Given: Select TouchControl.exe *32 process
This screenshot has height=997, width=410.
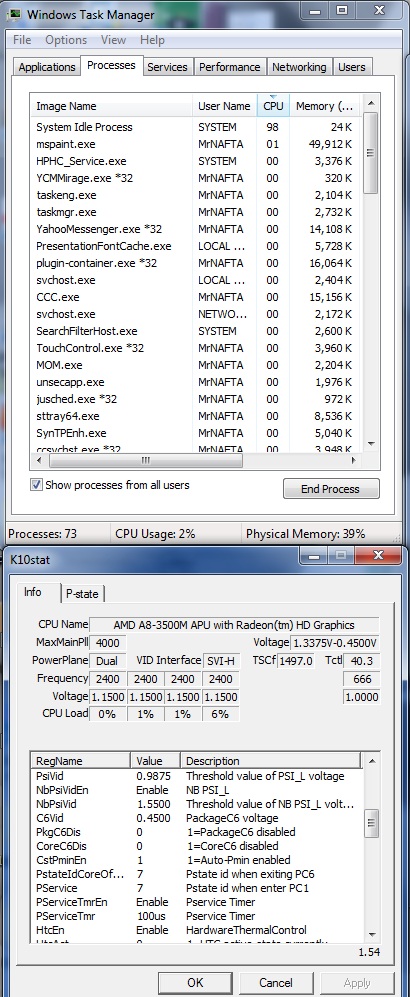Looking at the screenshot, I should point(196,348).
